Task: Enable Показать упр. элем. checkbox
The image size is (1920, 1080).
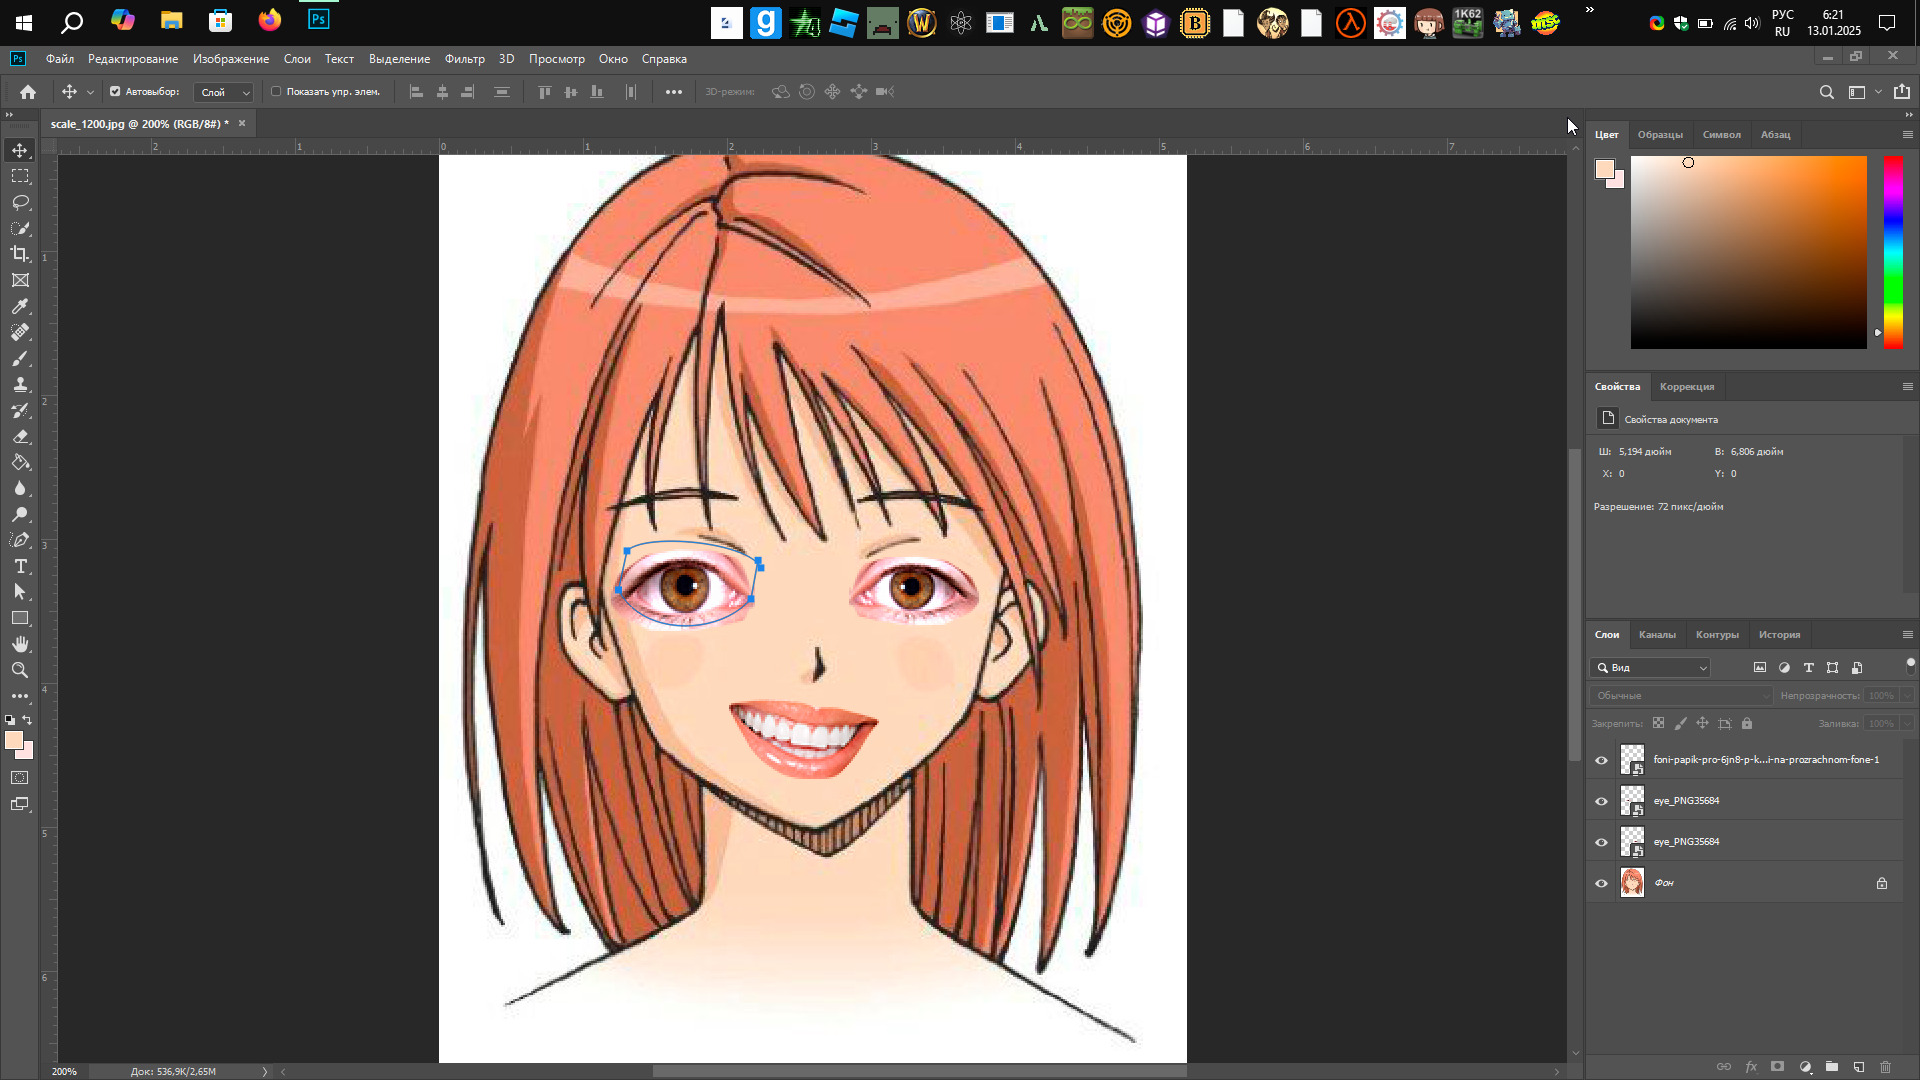Action: (x=276, y=91)
